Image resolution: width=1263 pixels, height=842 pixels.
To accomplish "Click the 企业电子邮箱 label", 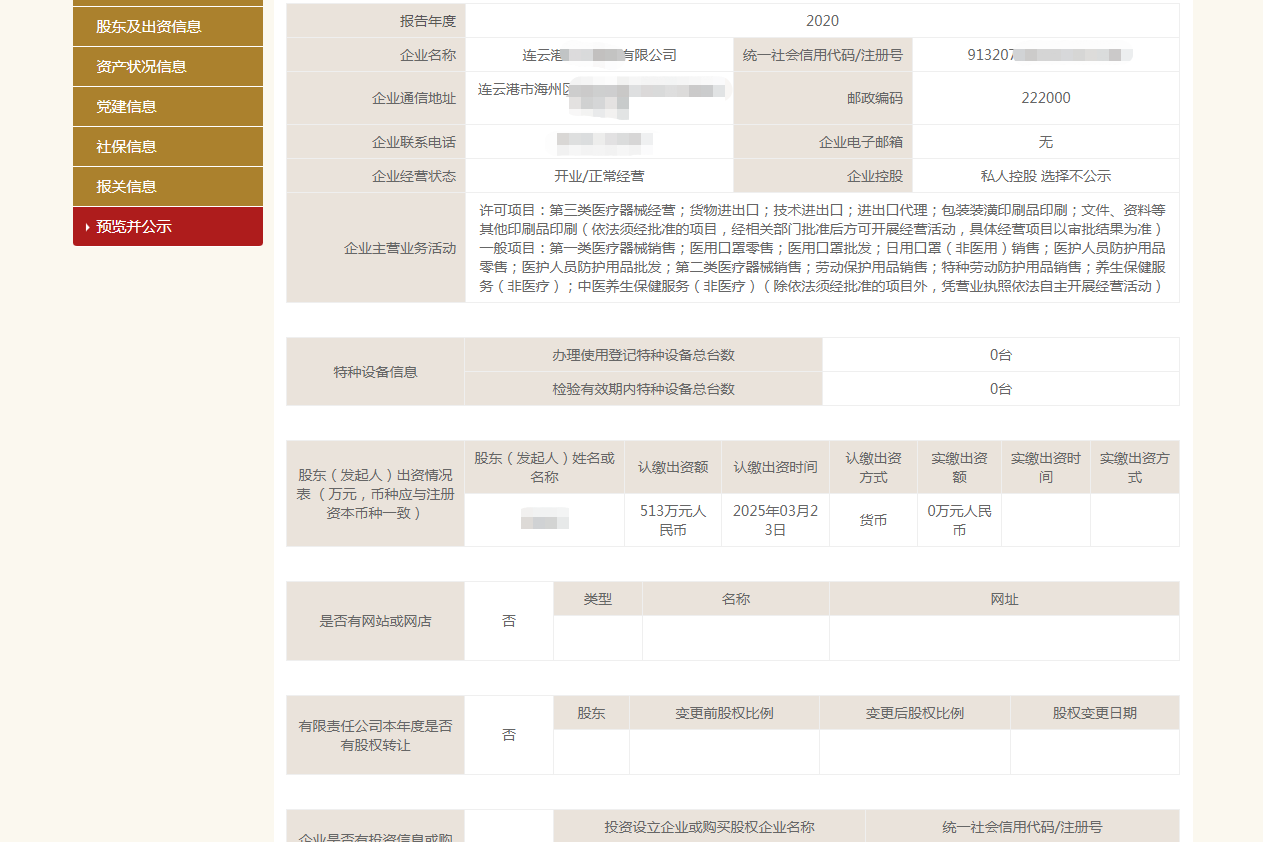I will click(823, 142).
